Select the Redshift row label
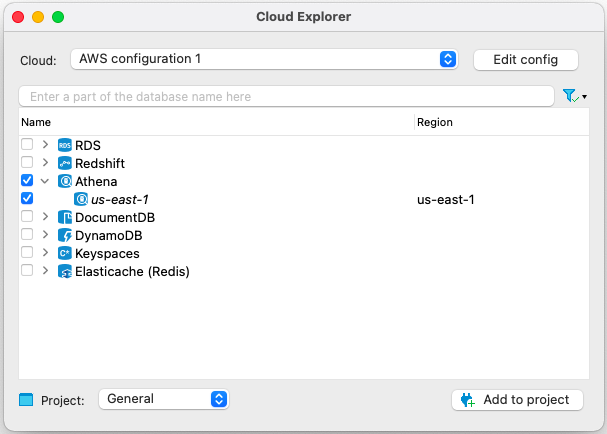The width and height of the screenshot is (607, 434). [100, 163]
